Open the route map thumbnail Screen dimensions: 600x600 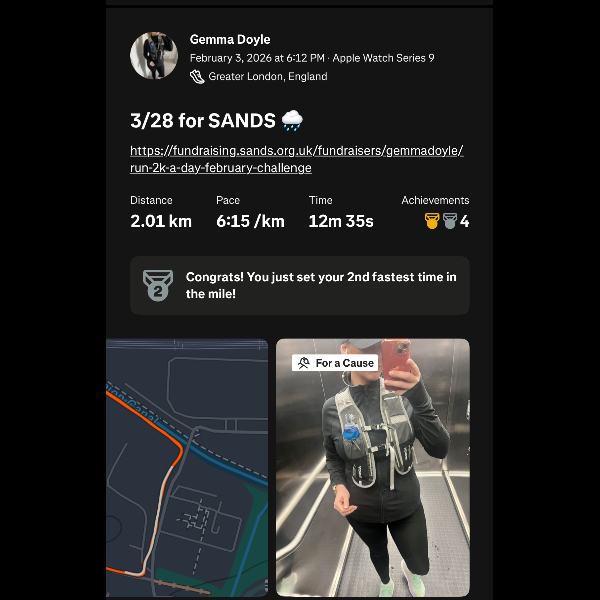point(187,468)
